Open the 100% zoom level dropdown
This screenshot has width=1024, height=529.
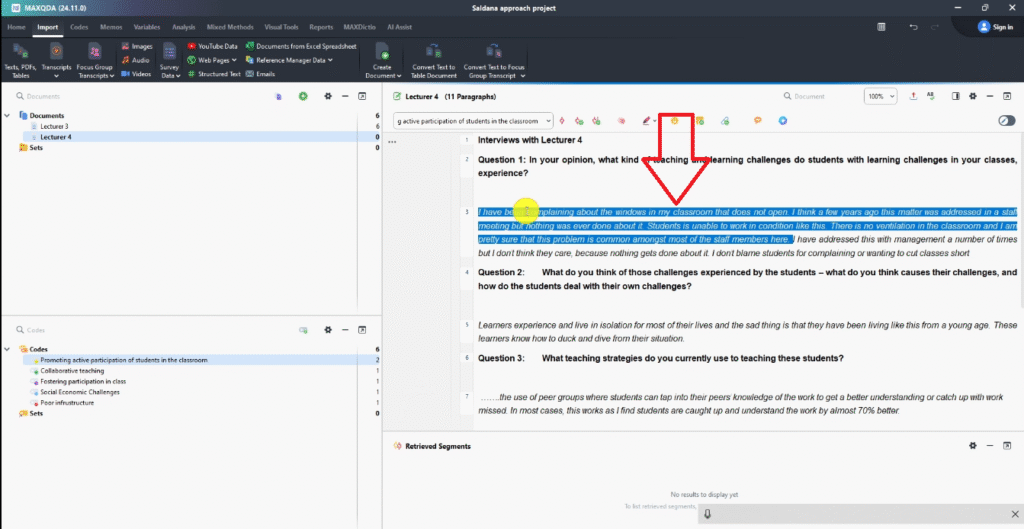tap(880, 96)
